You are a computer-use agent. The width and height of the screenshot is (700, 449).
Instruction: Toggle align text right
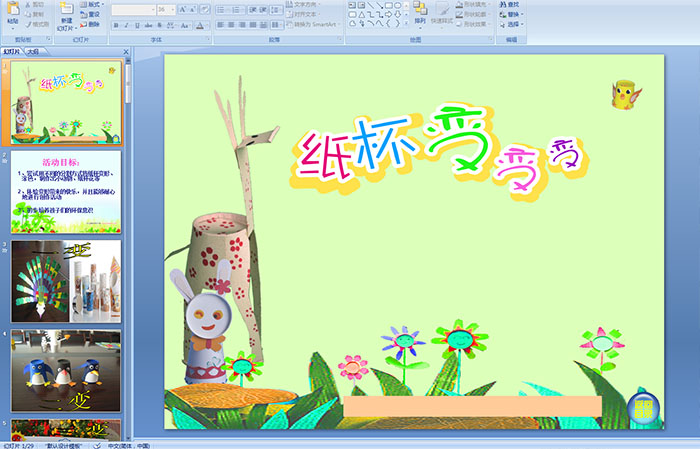pyautogui.click(x=242, y=25)
